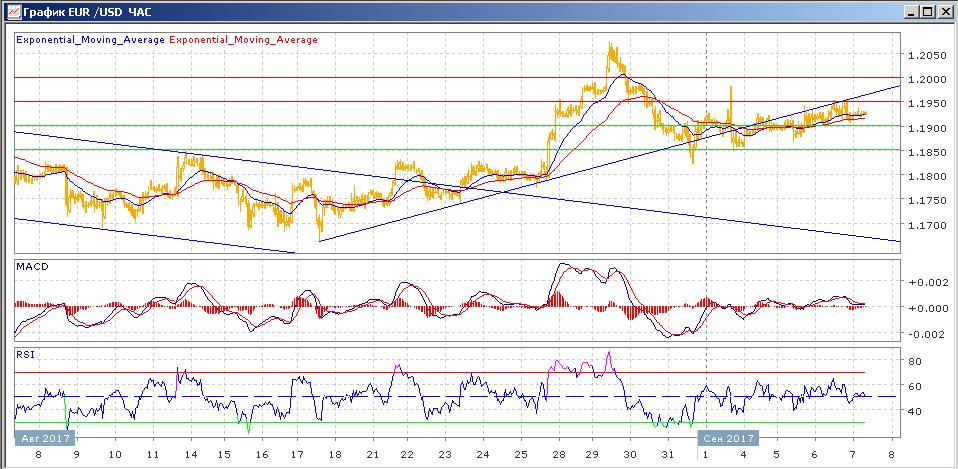Click the 1.2000 price axis label
The height and width of the screenshot is (469, 958).
925,79
